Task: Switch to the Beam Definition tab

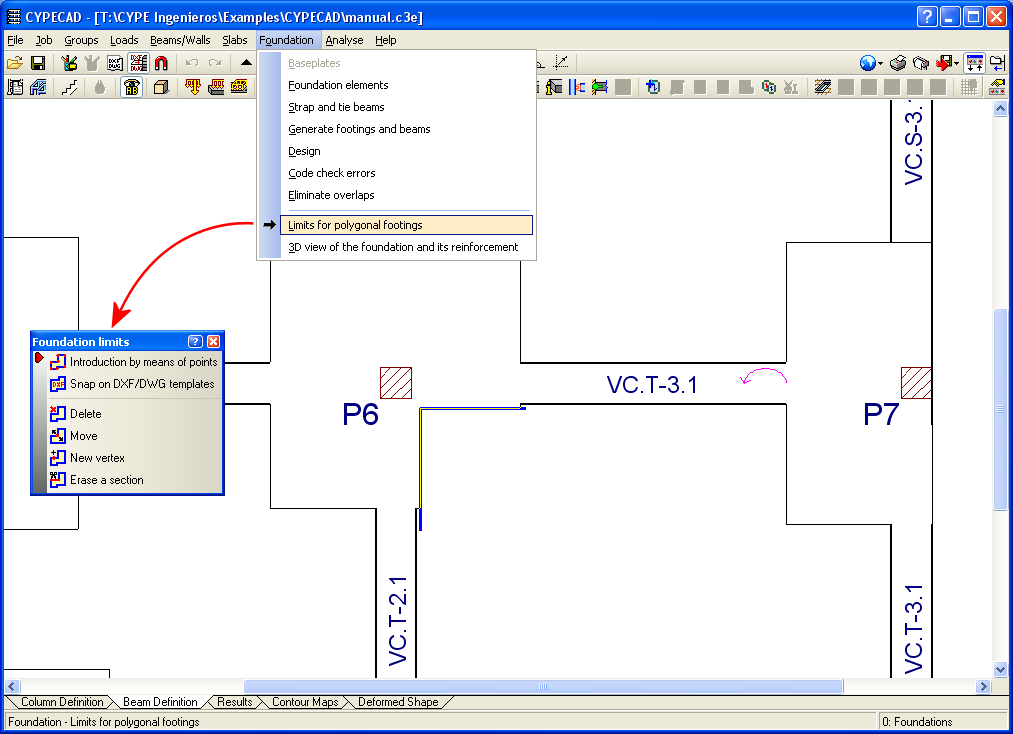Action: [160, 702]
